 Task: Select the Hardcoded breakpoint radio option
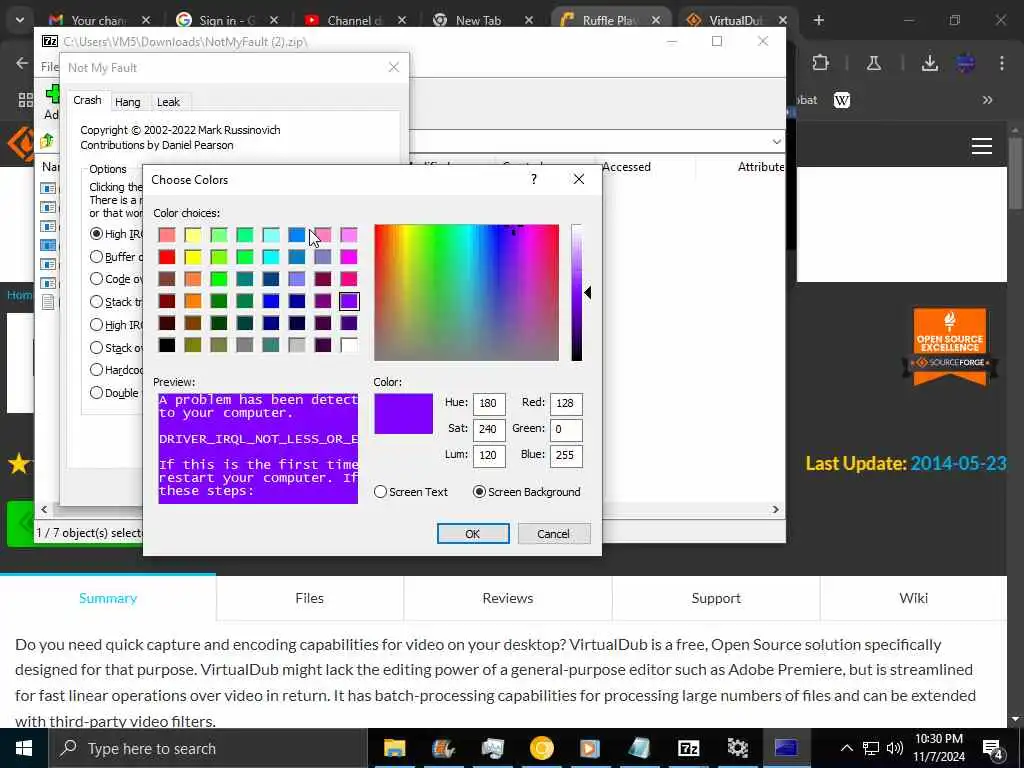(96, 370)
